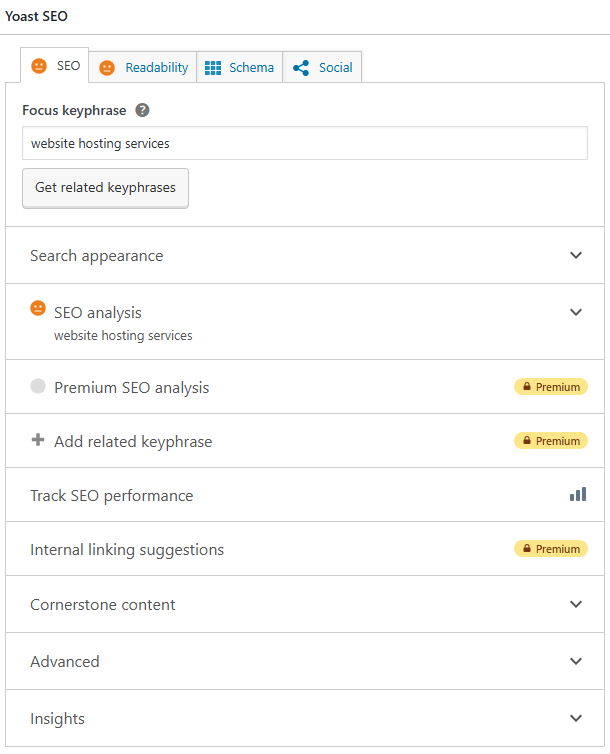This screenshot has width=610, height=754.
Task: Click the Premium badge on Add related keyphrase
Action: pyautogui.click(x=550, y=441)
